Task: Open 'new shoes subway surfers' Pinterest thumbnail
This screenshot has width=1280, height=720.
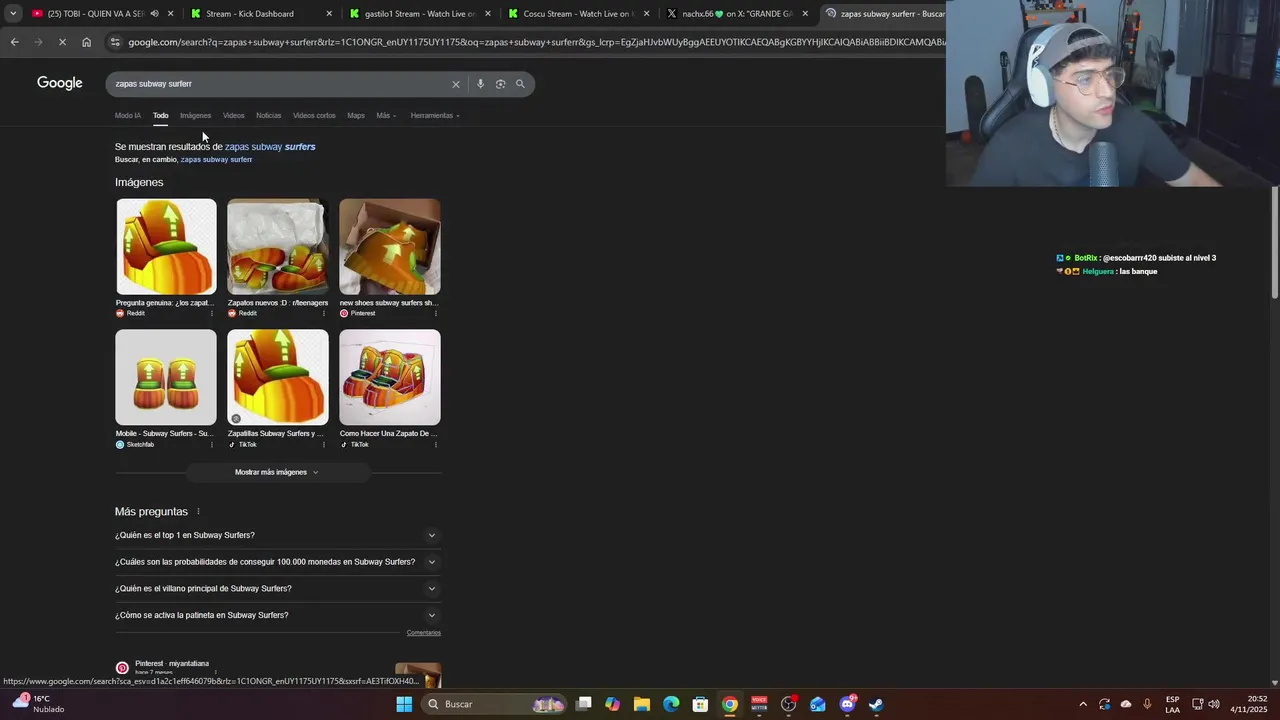Action: [390, 247]
